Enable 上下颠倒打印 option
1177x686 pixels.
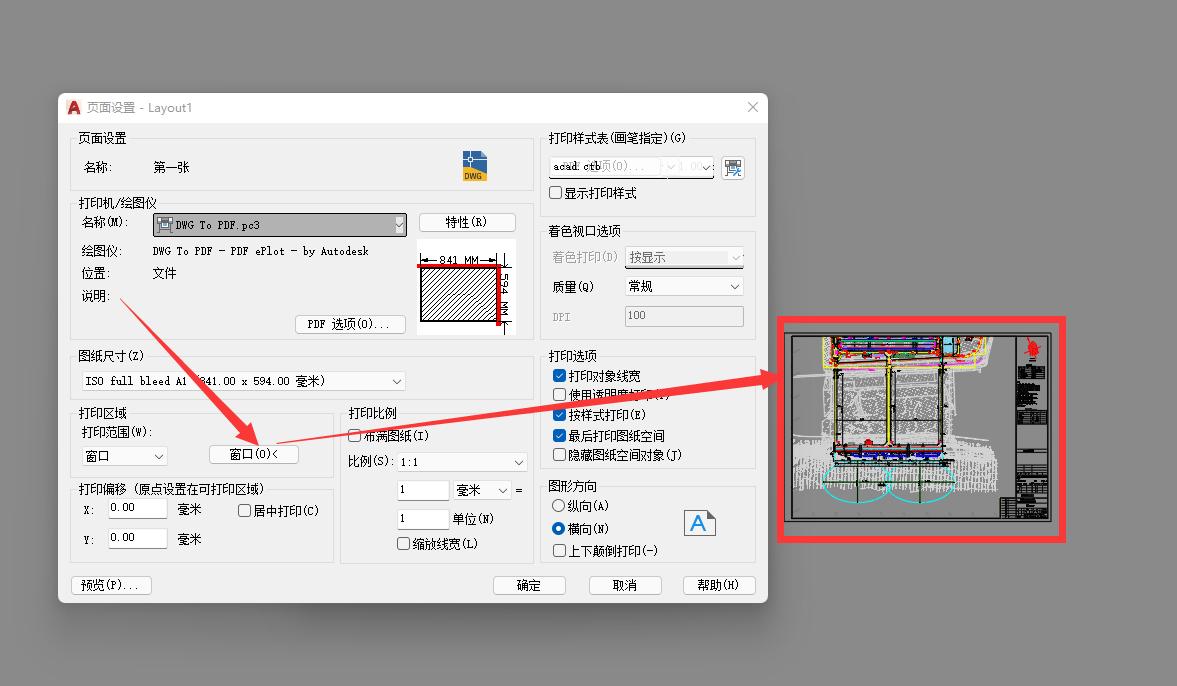point(558,548)
